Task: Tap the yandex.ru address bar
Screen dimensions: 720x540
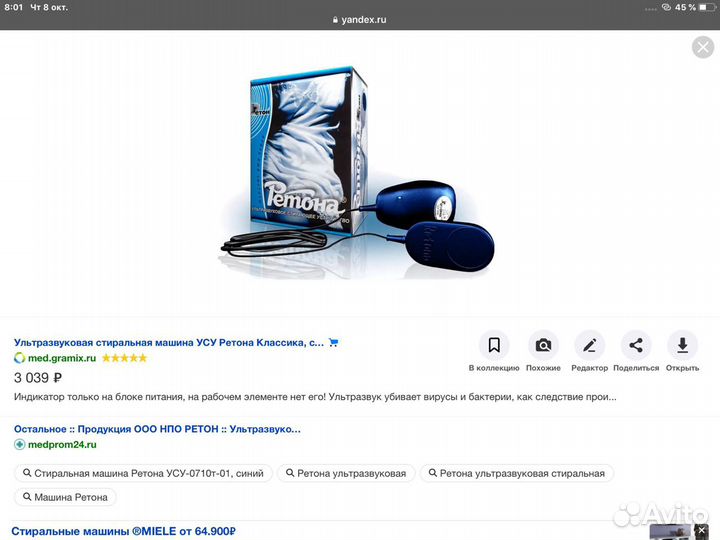Action: (360, 20)
